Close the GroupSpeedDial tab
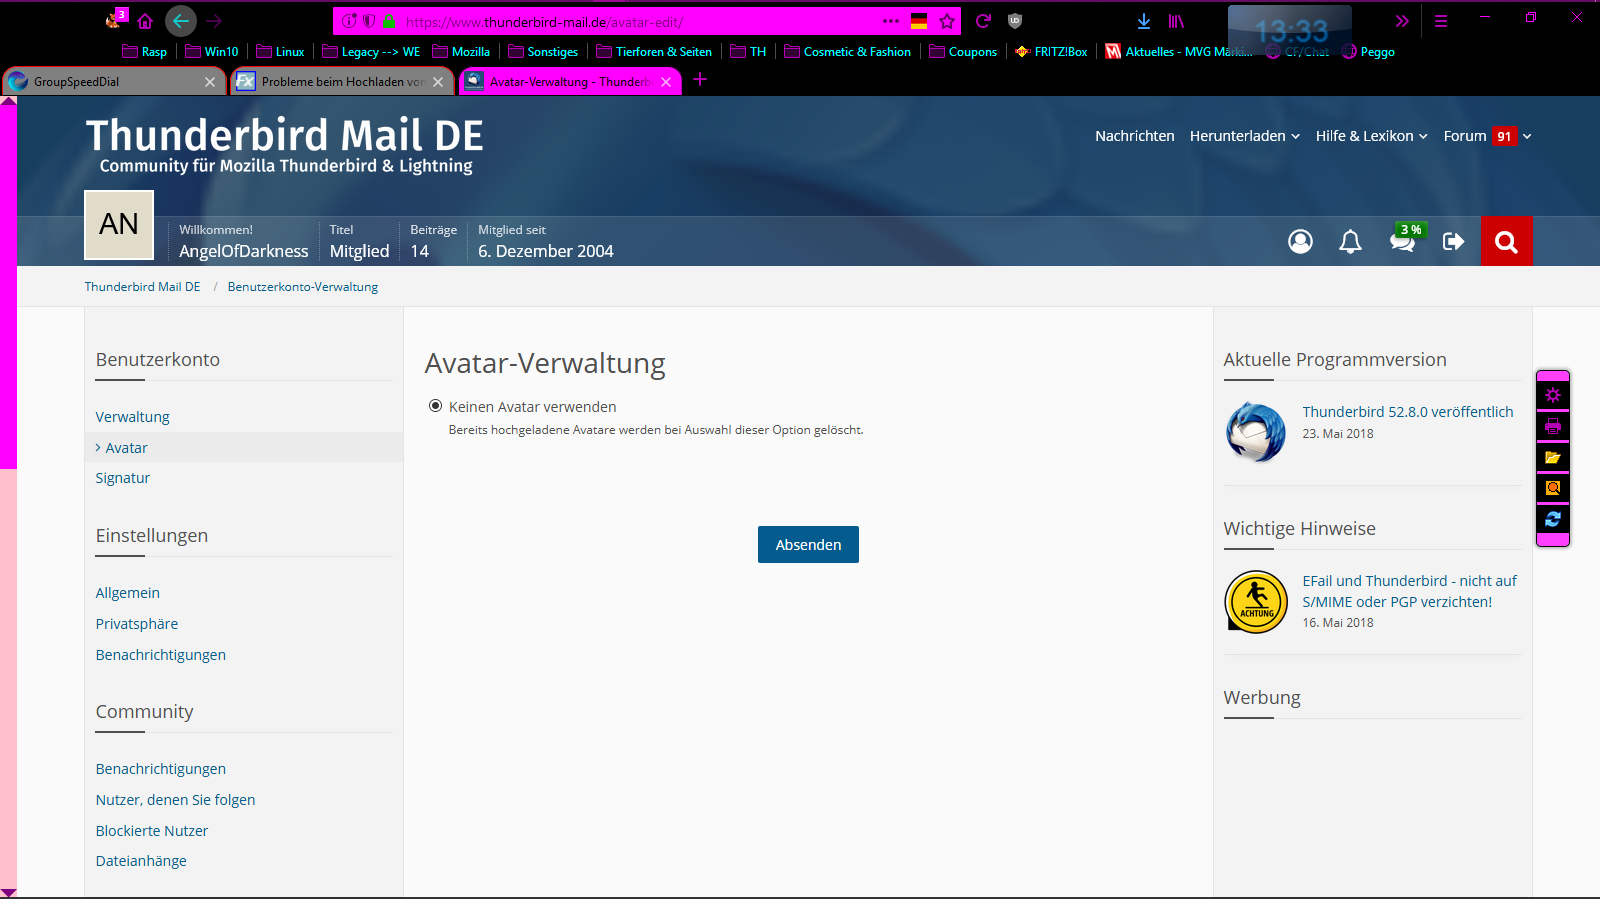This screenshot has width=1600, height=900. [x=210, y=82]
